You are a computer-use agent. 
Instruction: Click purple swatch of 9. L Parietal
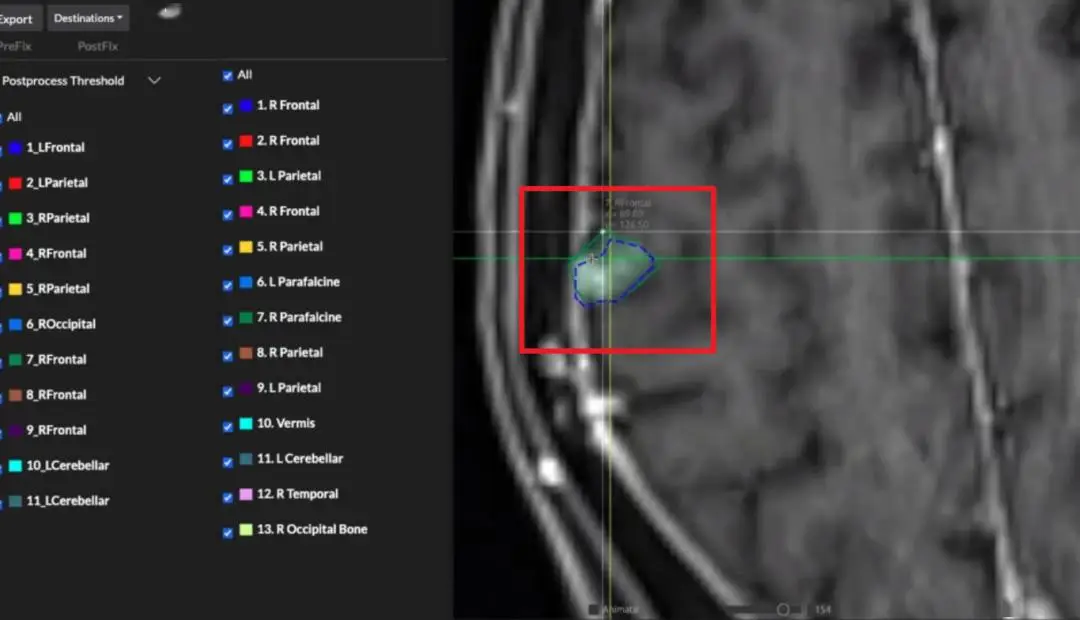[x=246, y=388]
